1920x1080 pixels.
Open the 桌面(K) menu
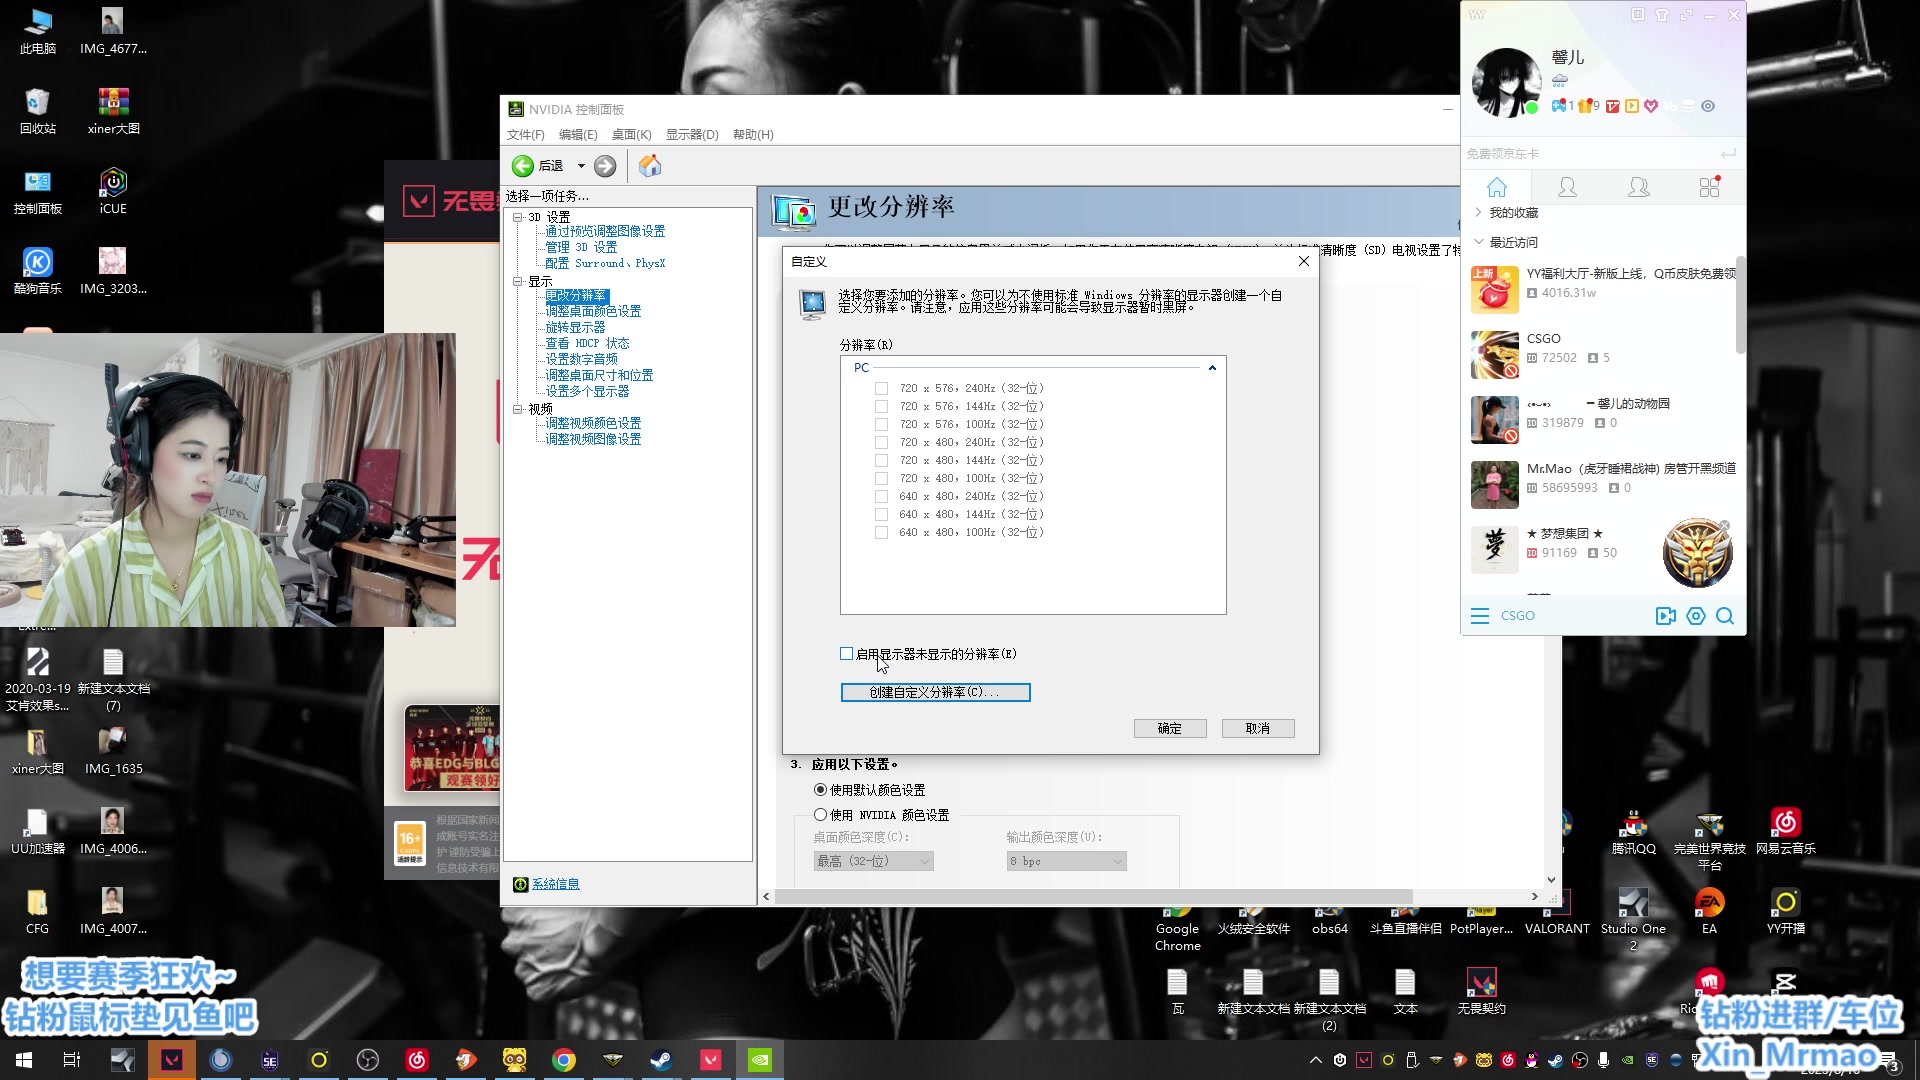(631, 135)
